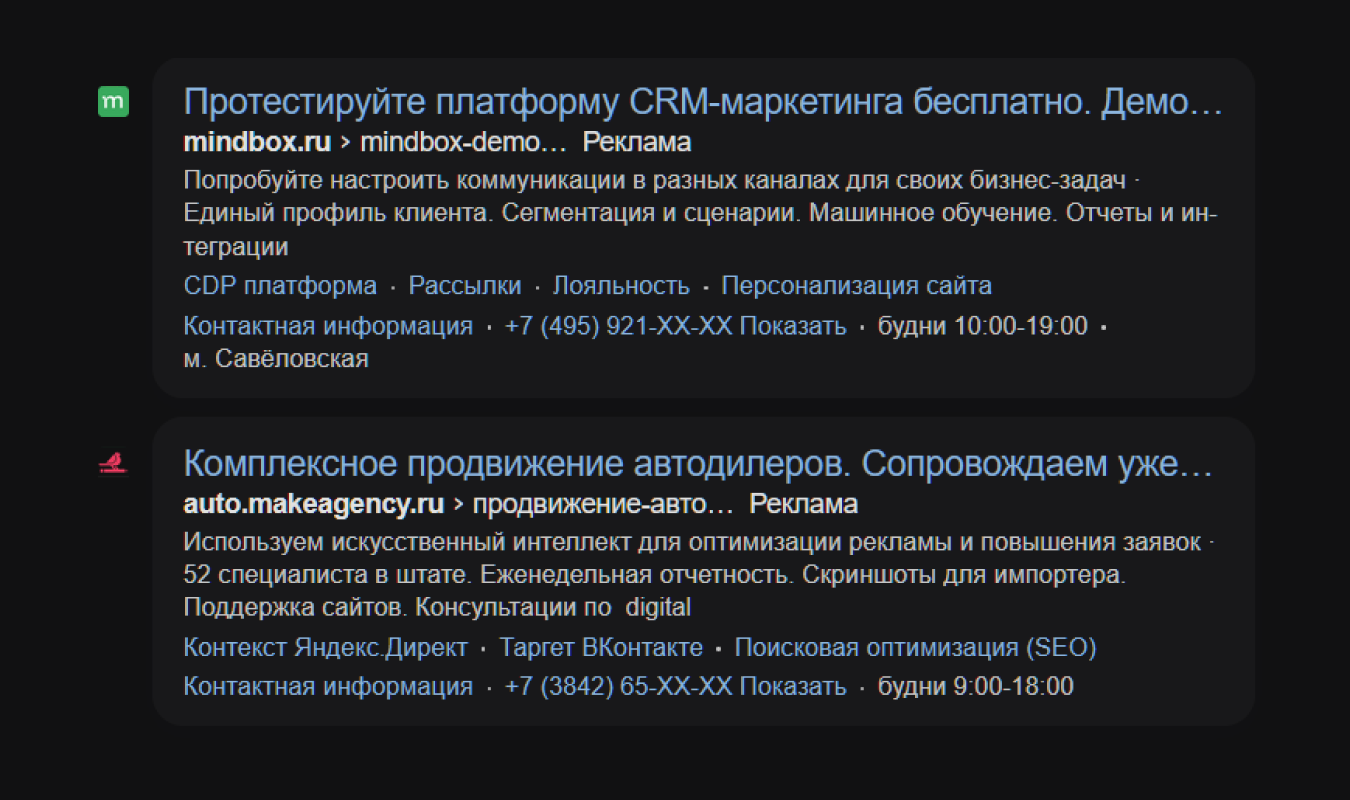Open Make Agency Контактная информация link
Screen dimensions: 1350x800
point(328,687)
